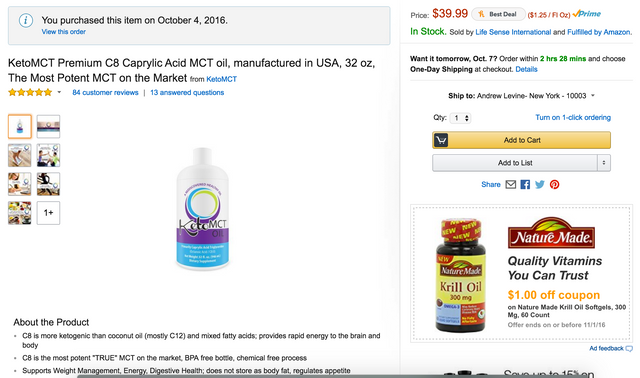Share the product on Twitter
The image size is (640, 378).
tap(540, 185)
